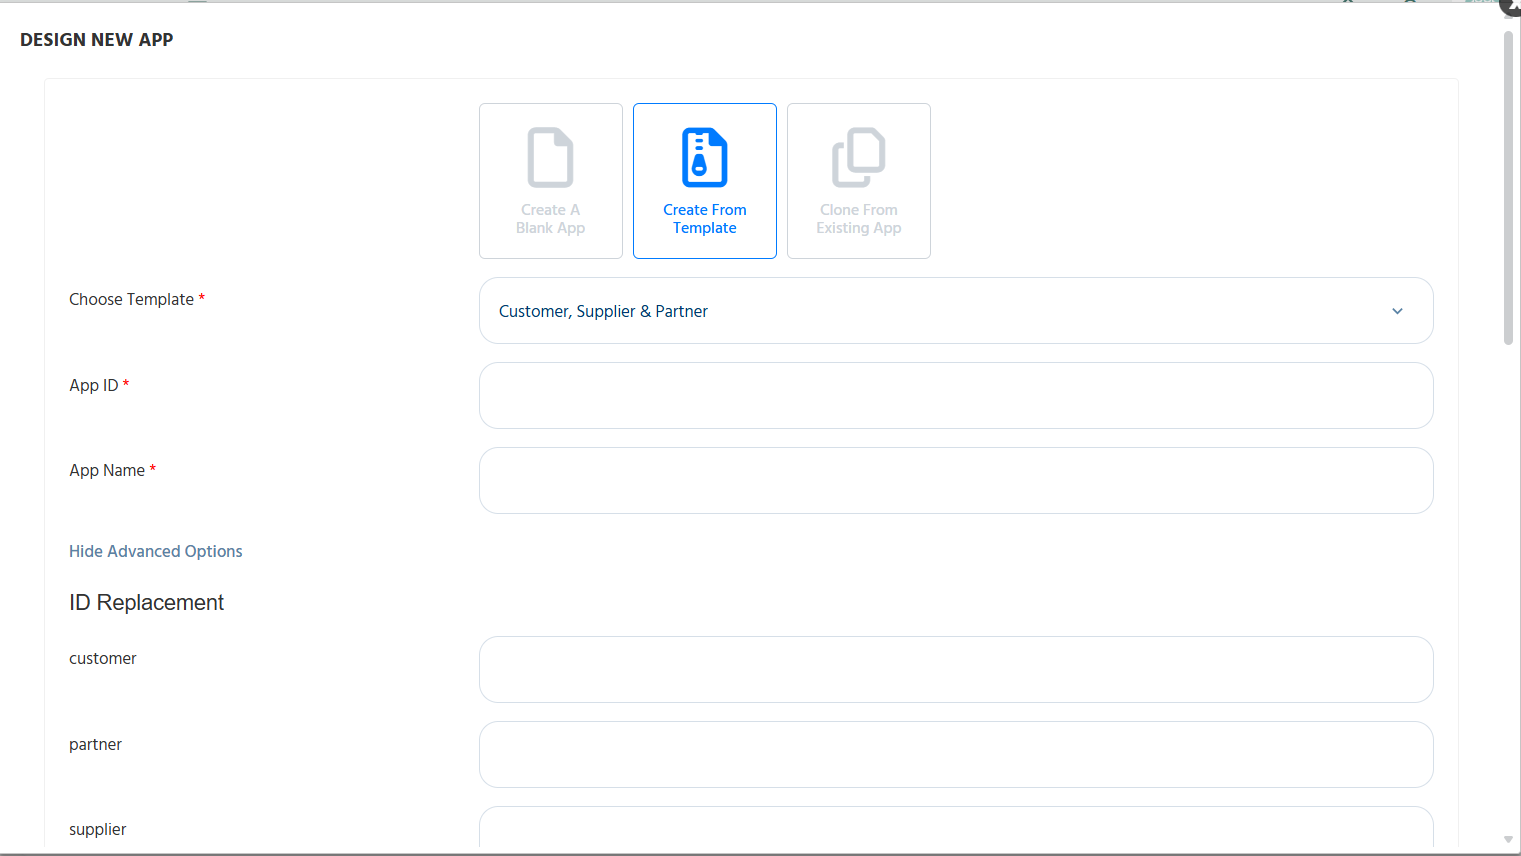1521x856 pixels.
Task: Click the partner label text
Action: tap(95, 744)
